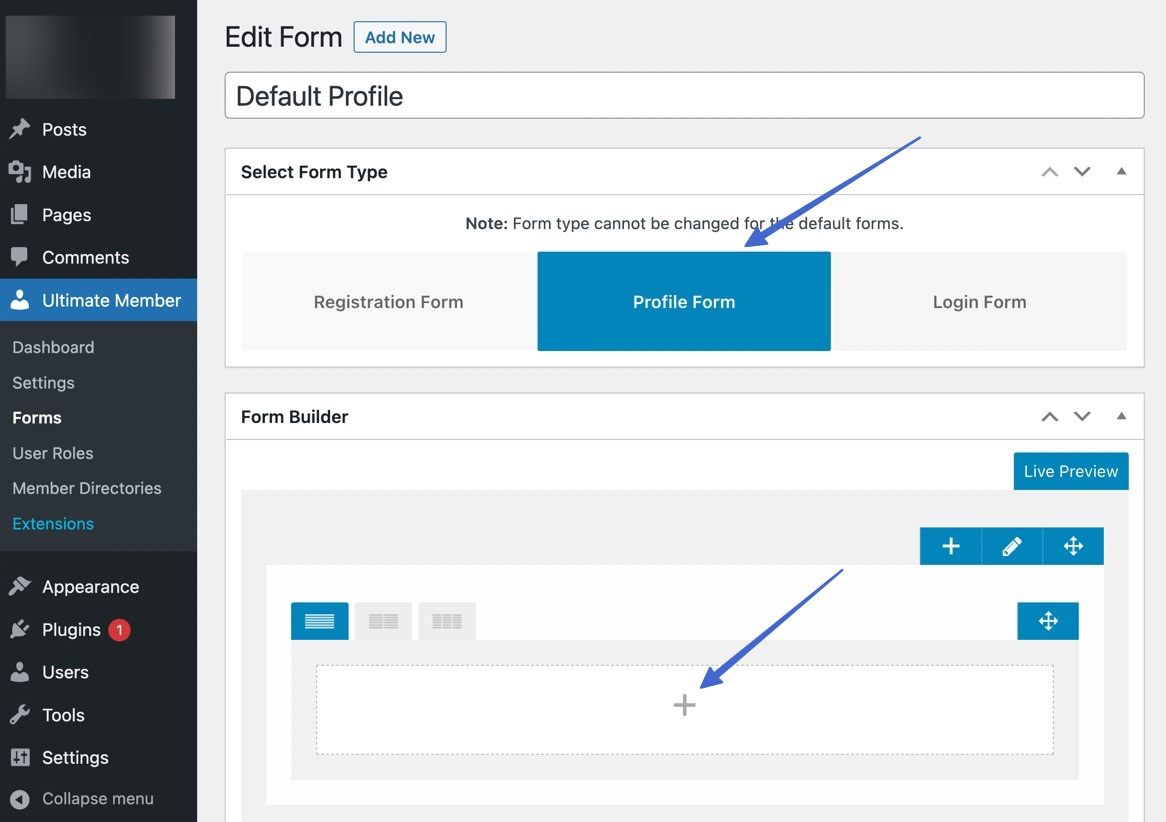Collapse the Select Form Type panel

pyautogui.click(x=1120, y=171)
